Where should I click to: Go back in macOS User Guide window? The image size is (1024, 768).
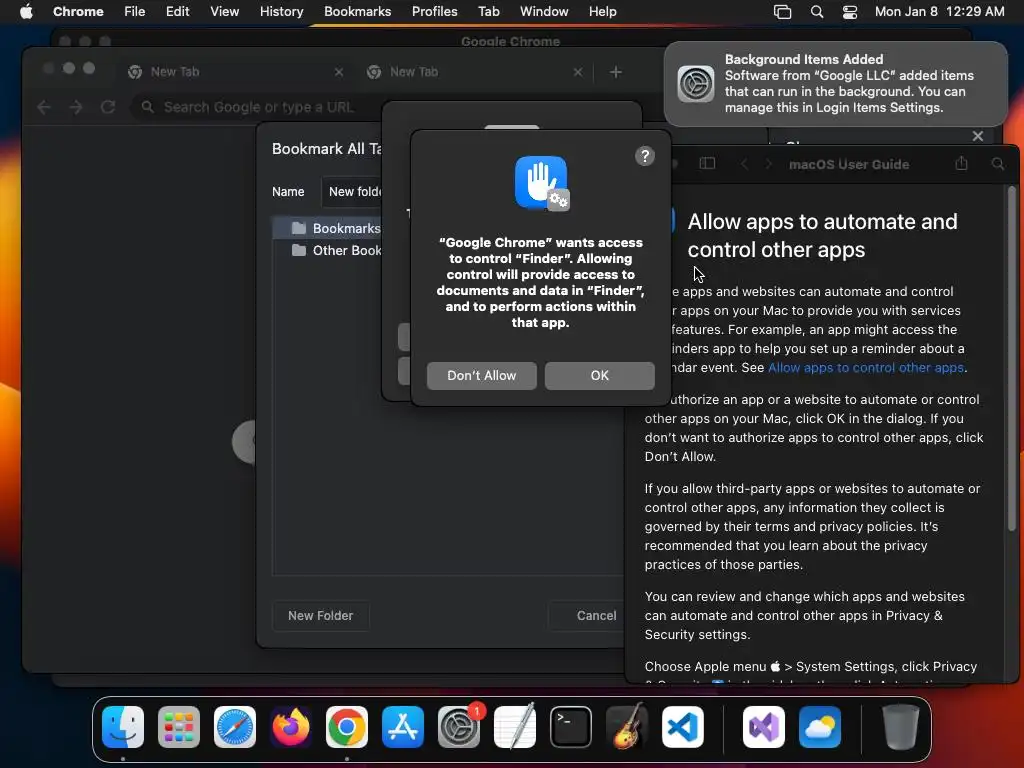pos(744,164)
